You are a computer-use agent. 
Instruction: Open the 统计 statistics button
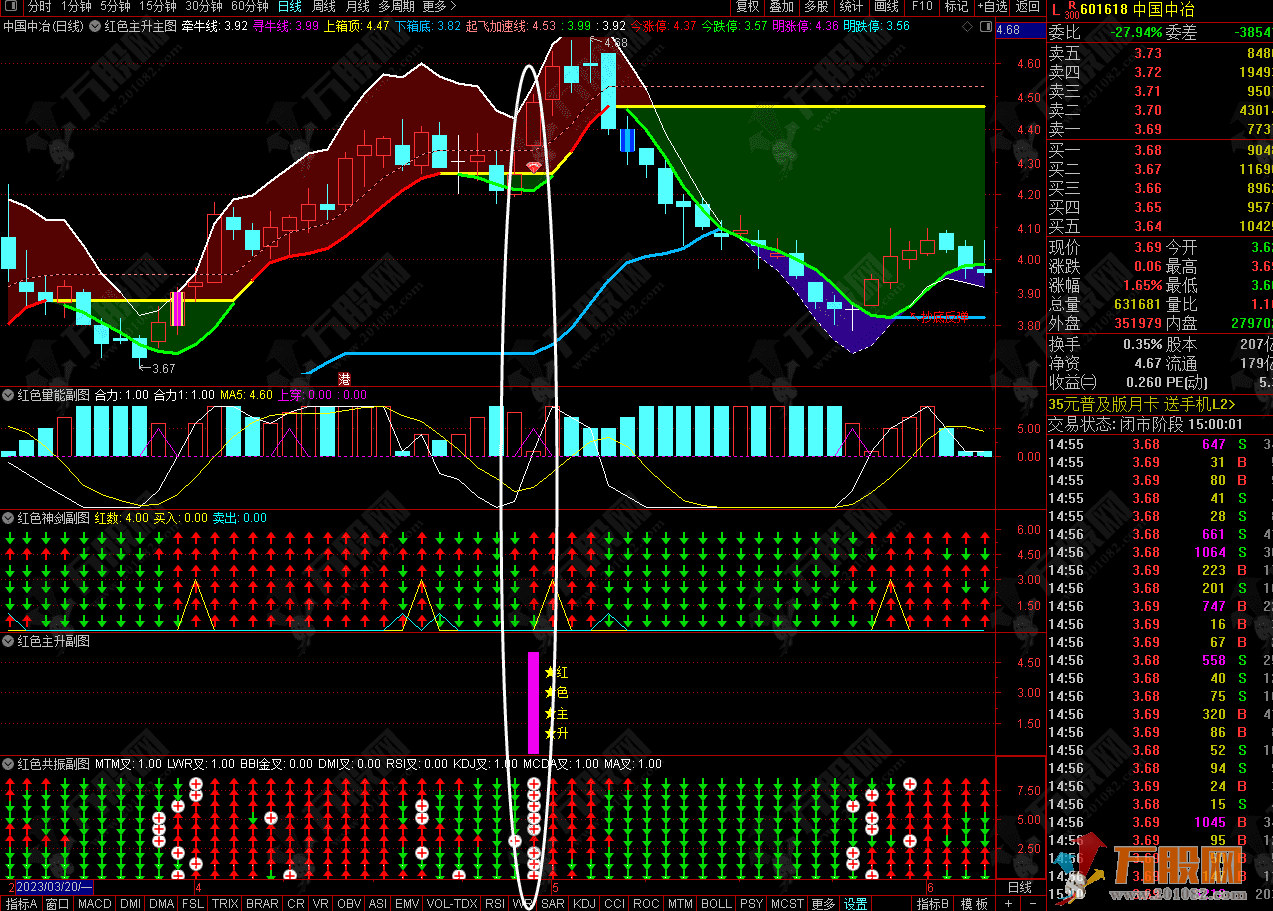click(851, 6)
